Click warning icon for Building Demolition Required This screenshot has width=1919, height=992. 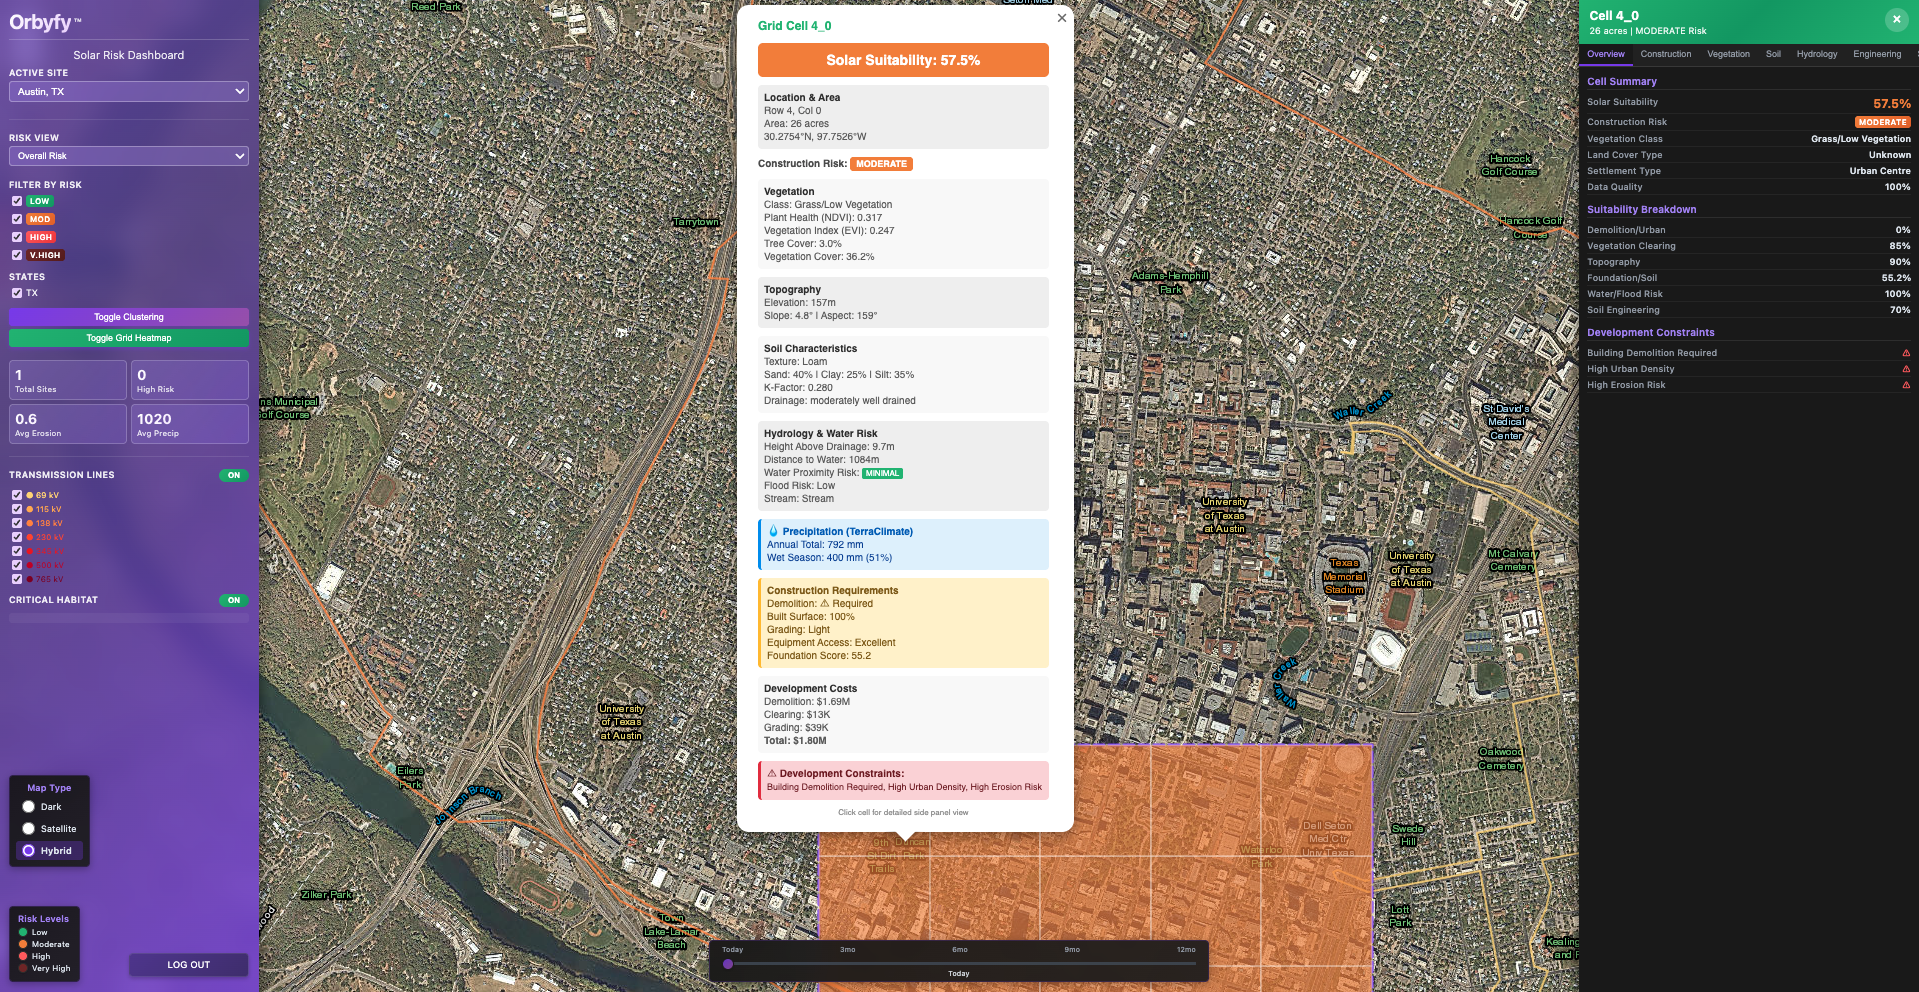pos(1906,353)
